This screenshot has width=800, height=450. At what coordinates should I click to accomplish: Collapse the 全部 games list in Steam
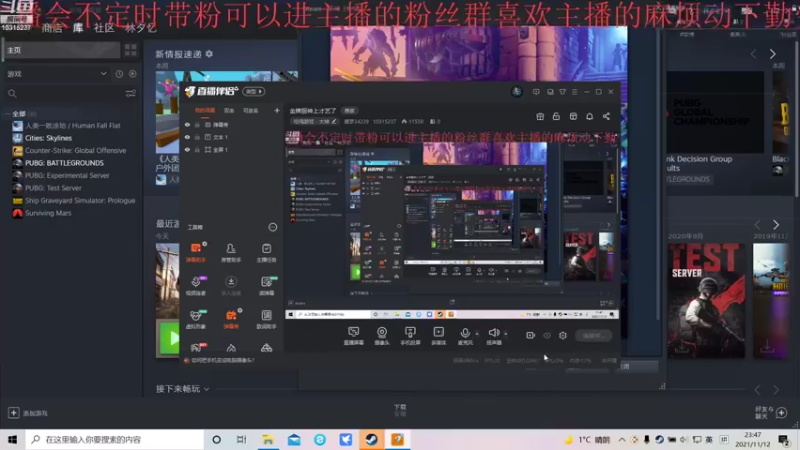[x=8, y=114]
